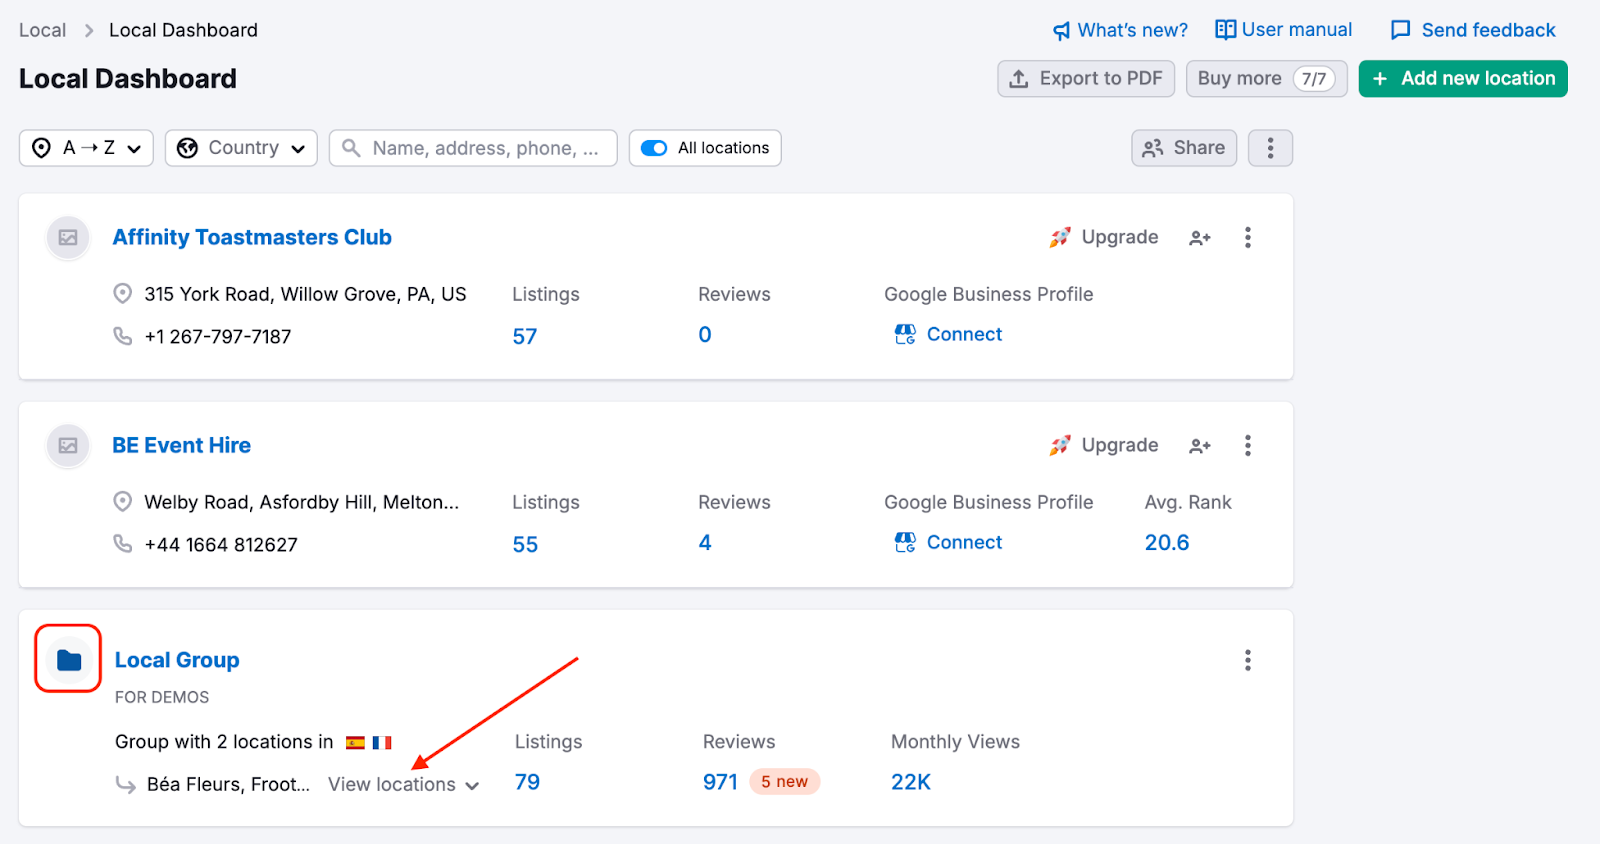Click the User manual book icon
The width and height of the screenshot is (1600, 844).
(1225, 30)
